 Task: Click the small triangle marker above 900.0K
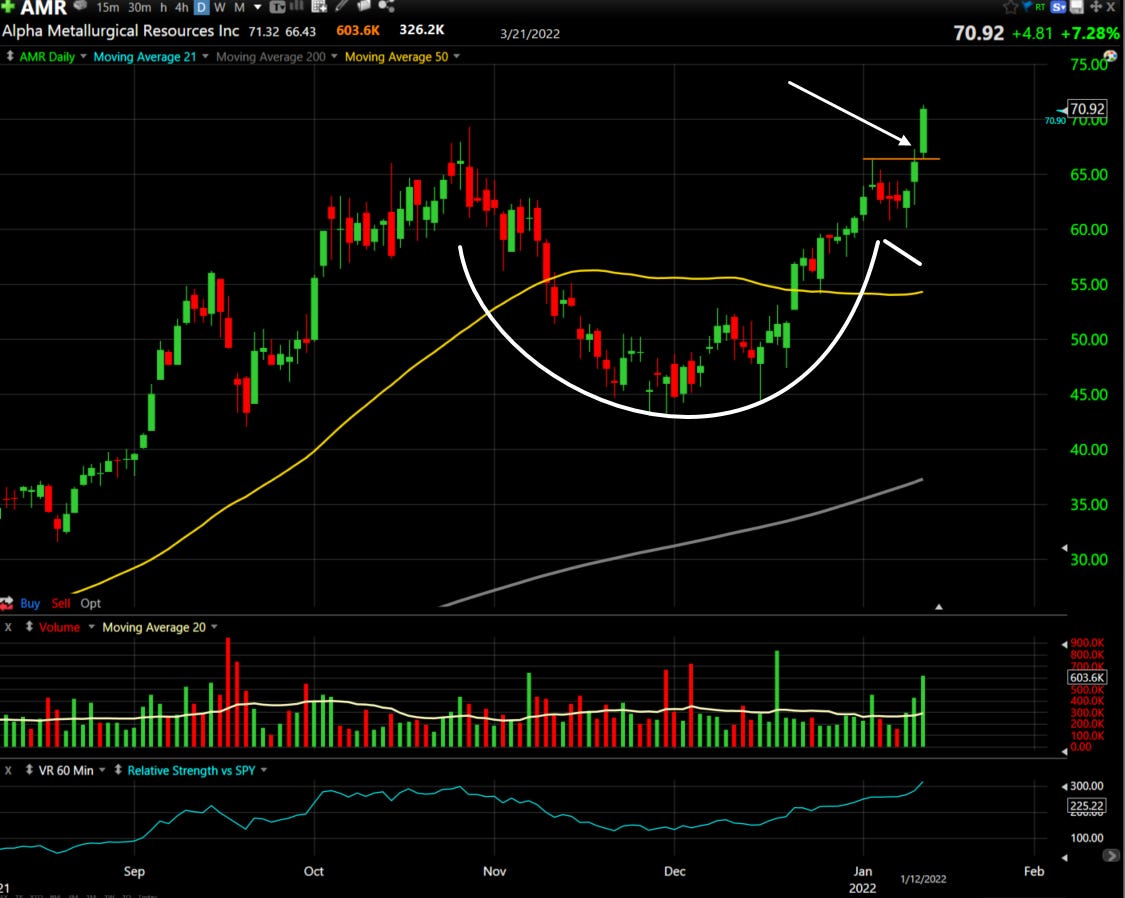pos(1064,644)
